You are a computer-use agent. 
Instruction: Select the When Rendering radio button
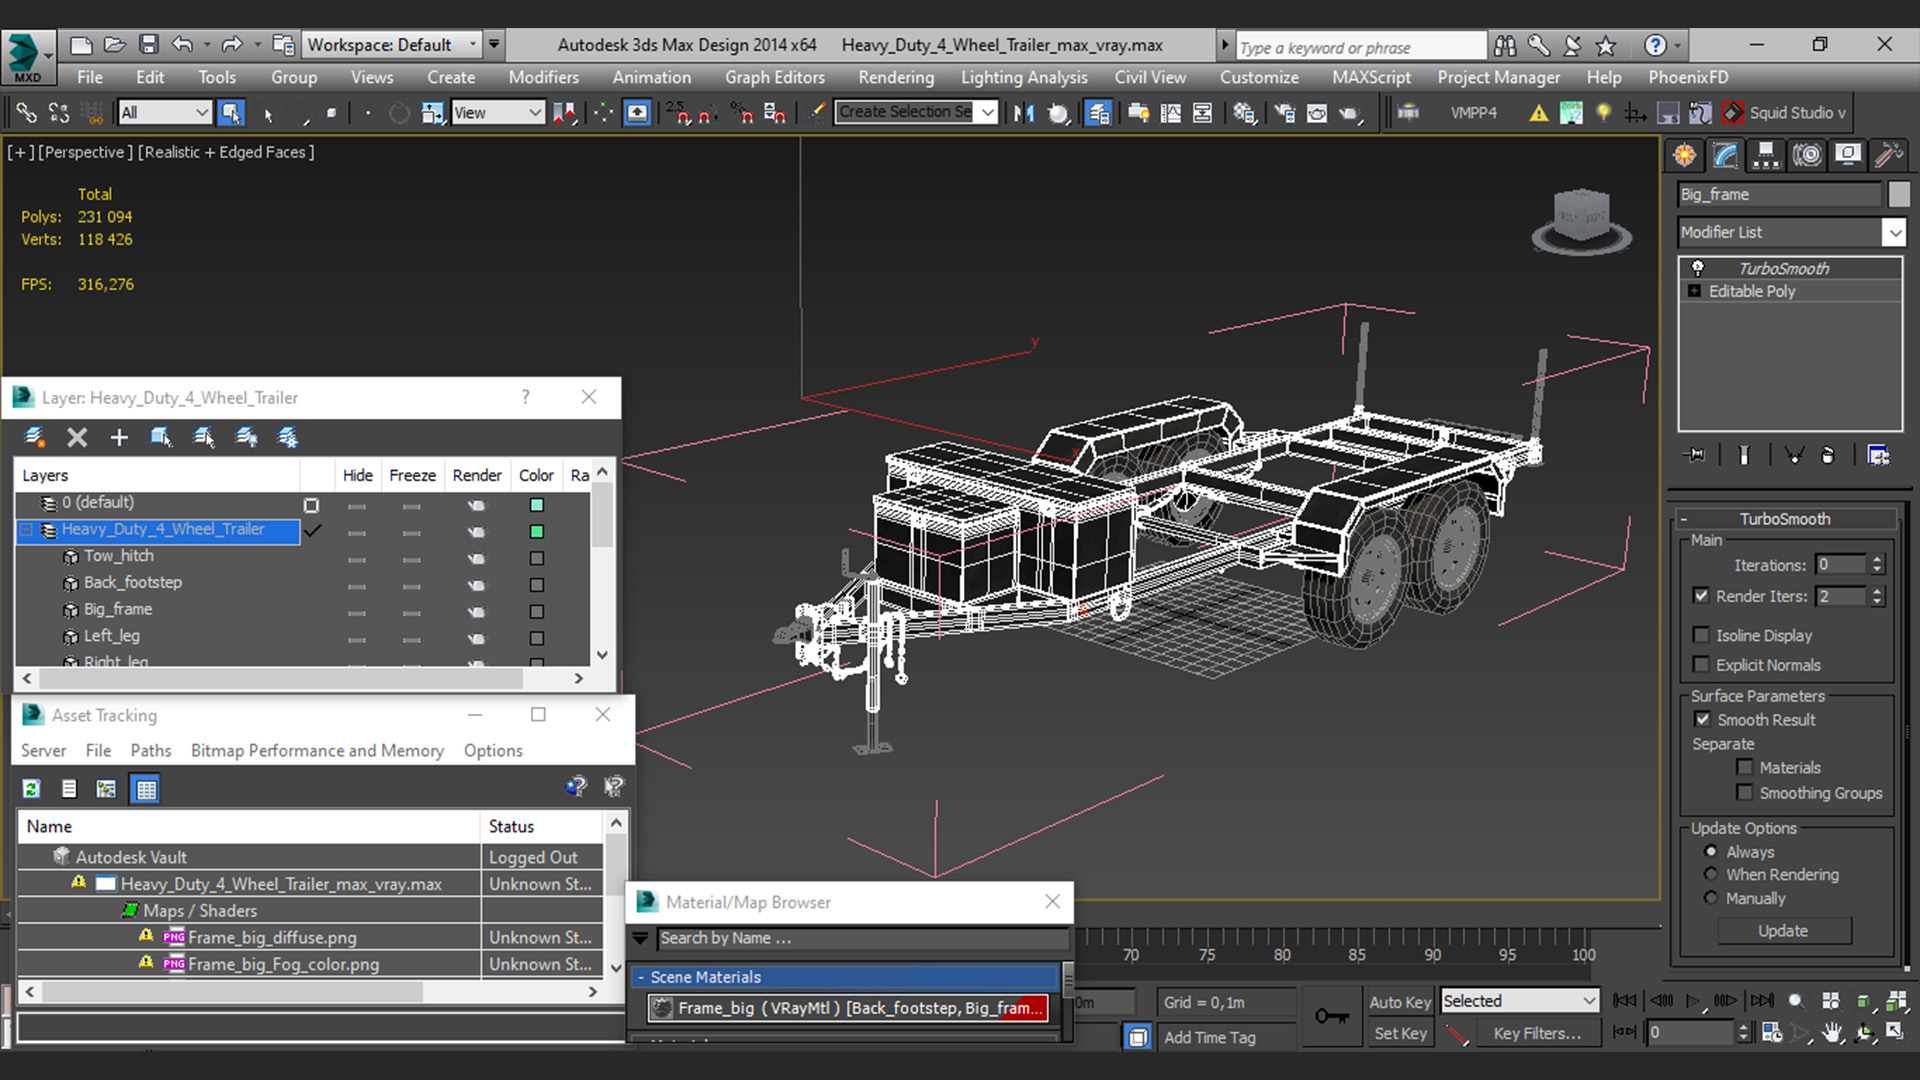[1711, 875]
